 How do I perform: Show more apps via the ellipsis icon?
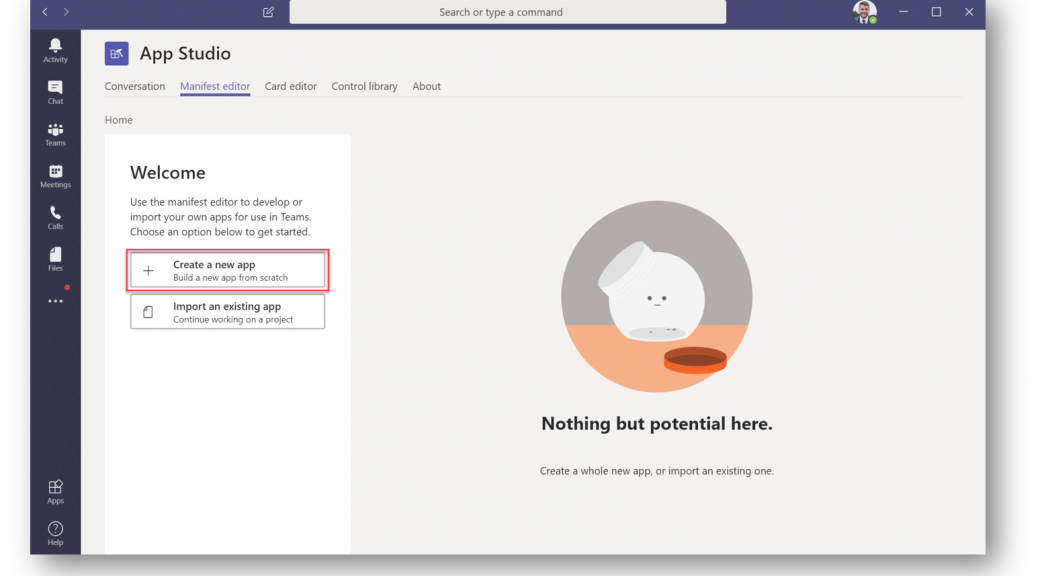click(x=56, y=301)
